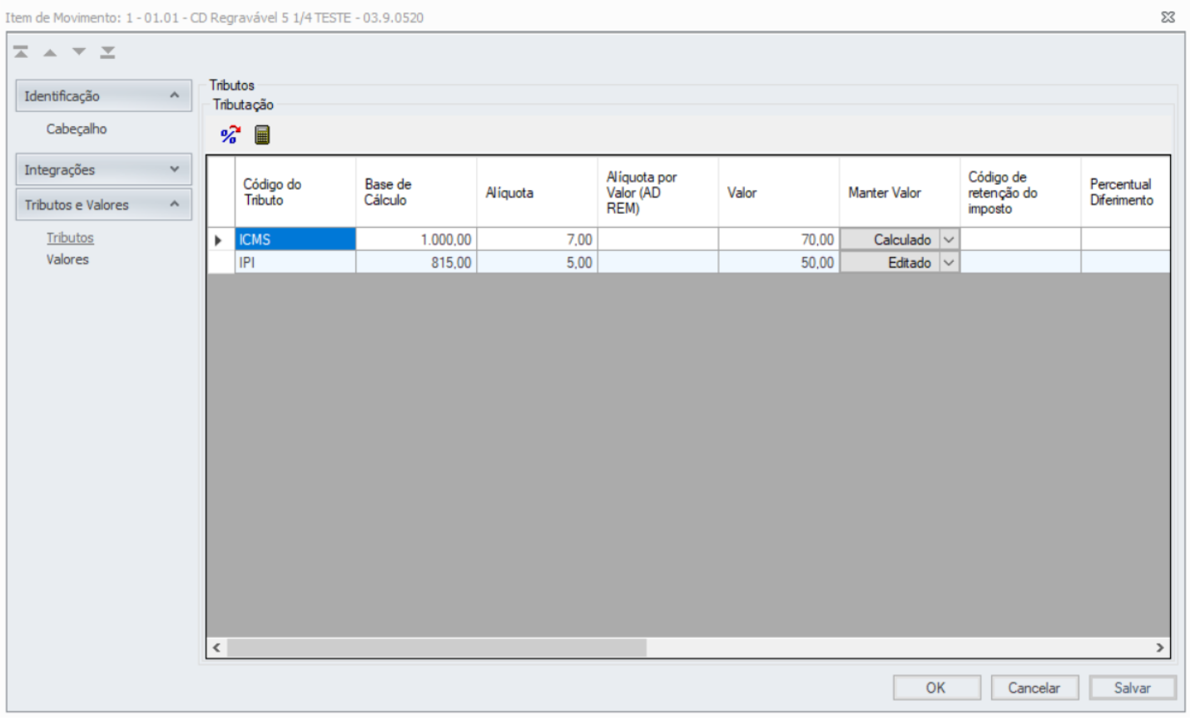This screenshot has width=1190, height=718.
Task: Go to the first record using the navigation arrow
Action: [20, 52]
